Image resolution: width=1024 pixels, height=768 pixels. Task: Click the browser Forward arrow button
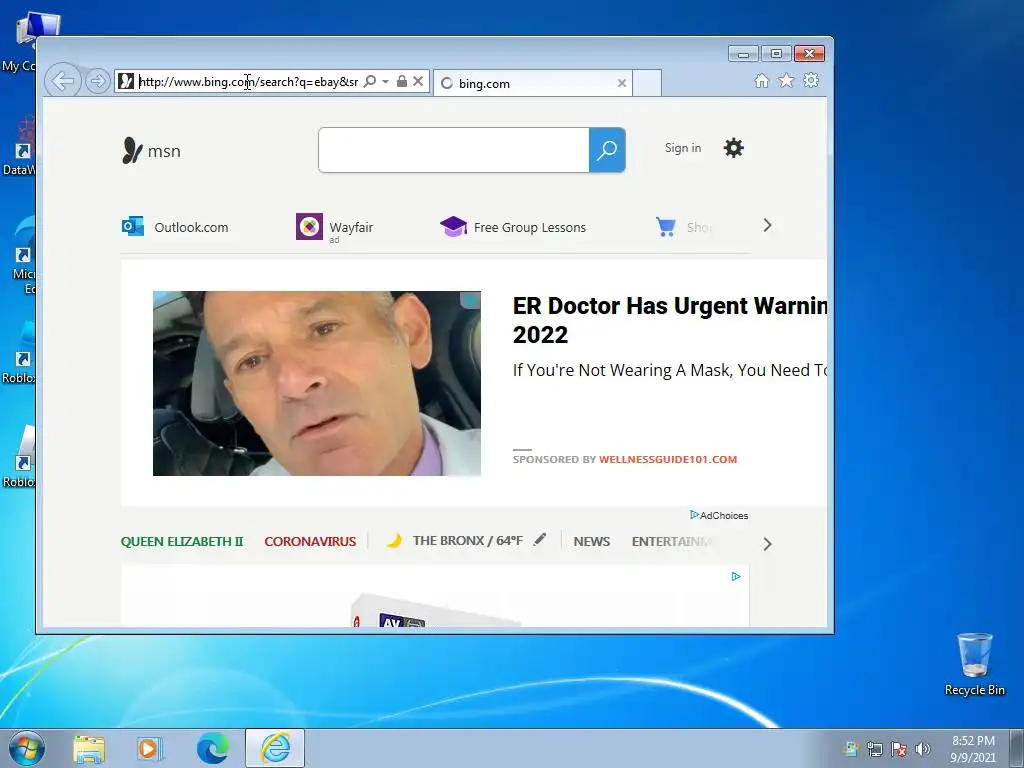point(97,81)
